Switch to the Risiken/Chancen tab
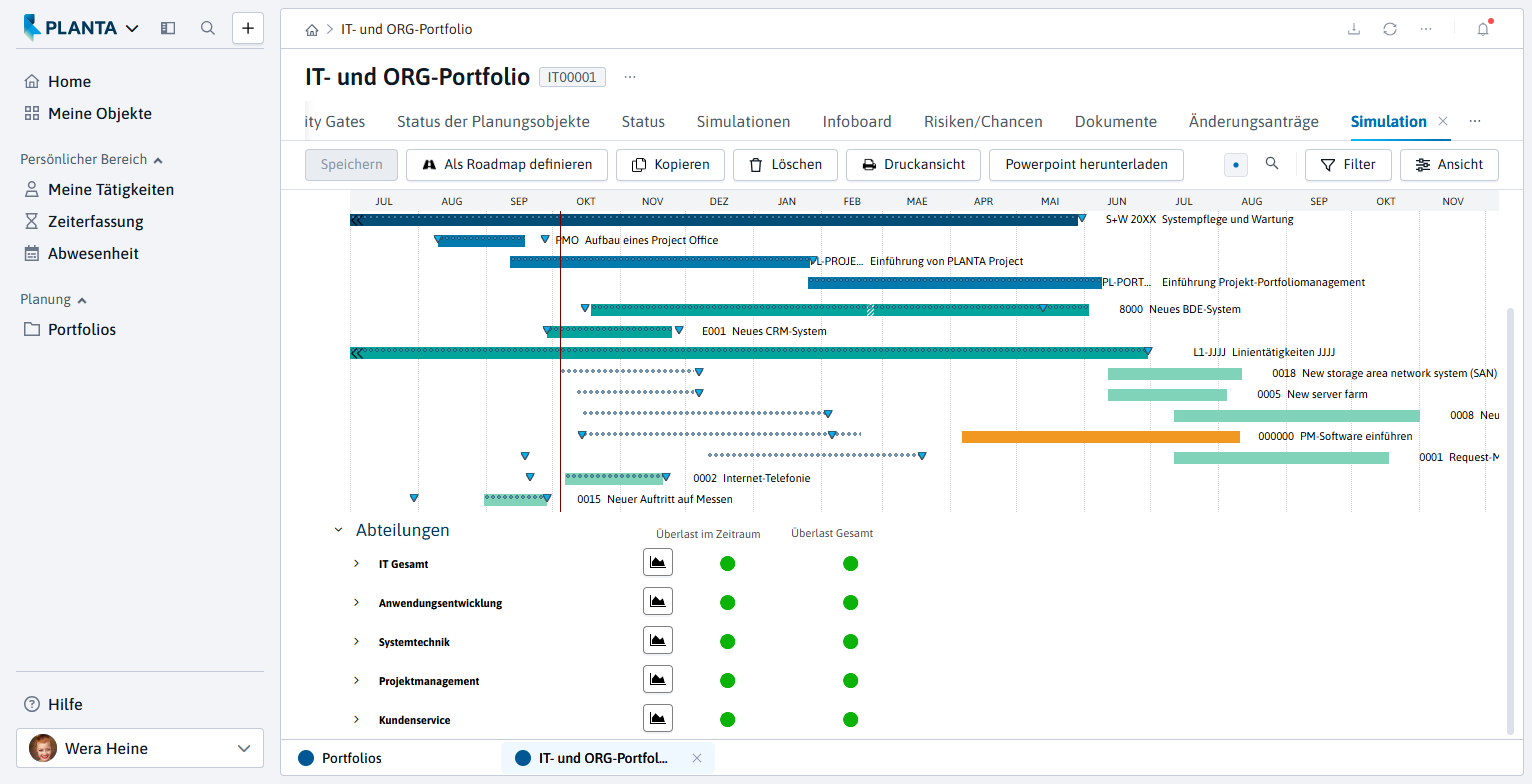The image size is (1532, 784). (983, 122)
